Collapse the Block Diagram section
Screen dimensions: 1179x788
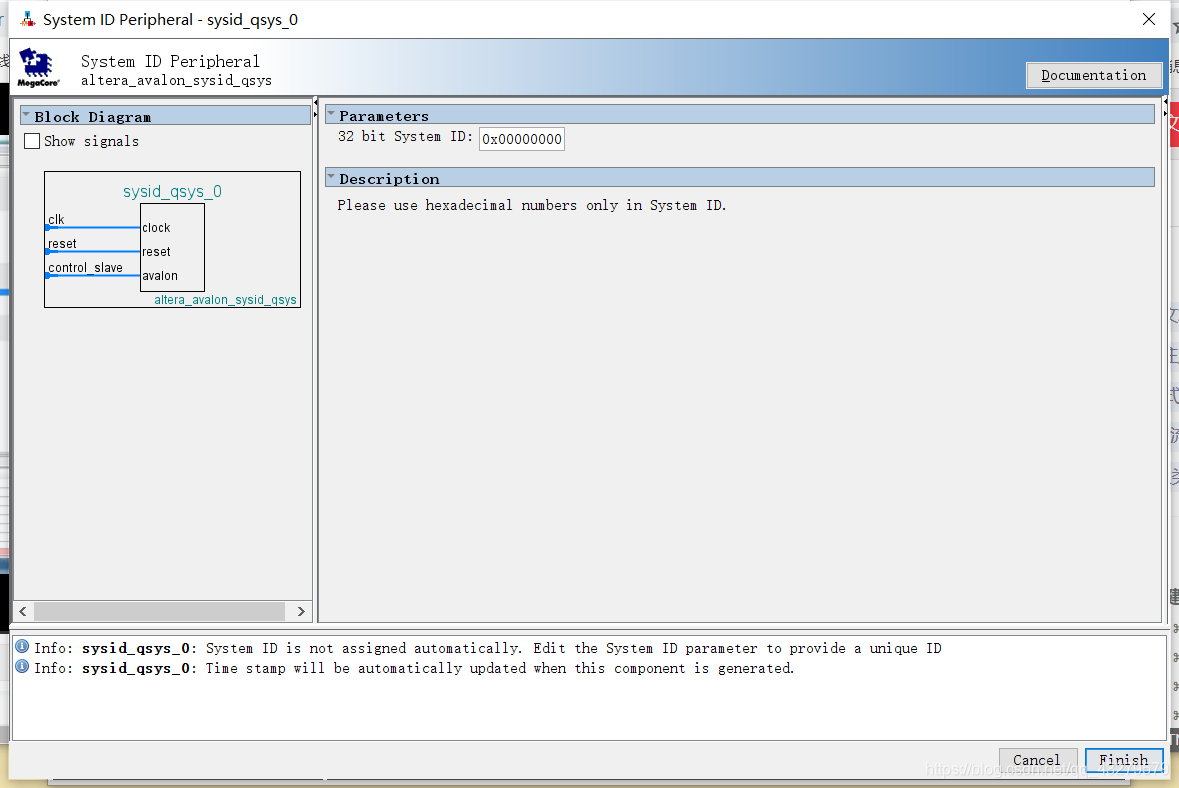(26, 116)
